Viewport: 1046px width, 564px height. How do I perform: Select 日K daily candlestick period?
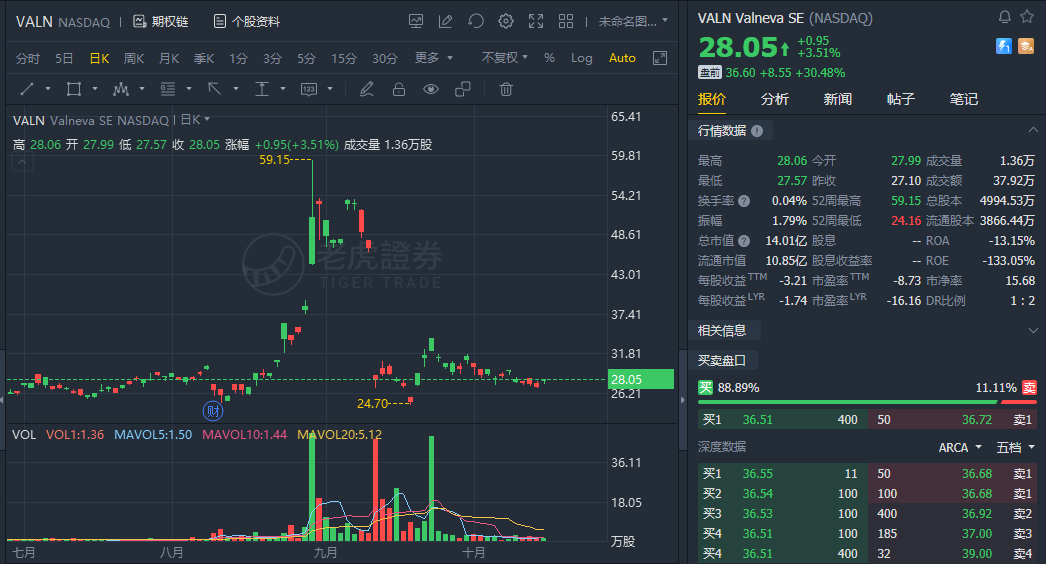click(x=99, y=59)
